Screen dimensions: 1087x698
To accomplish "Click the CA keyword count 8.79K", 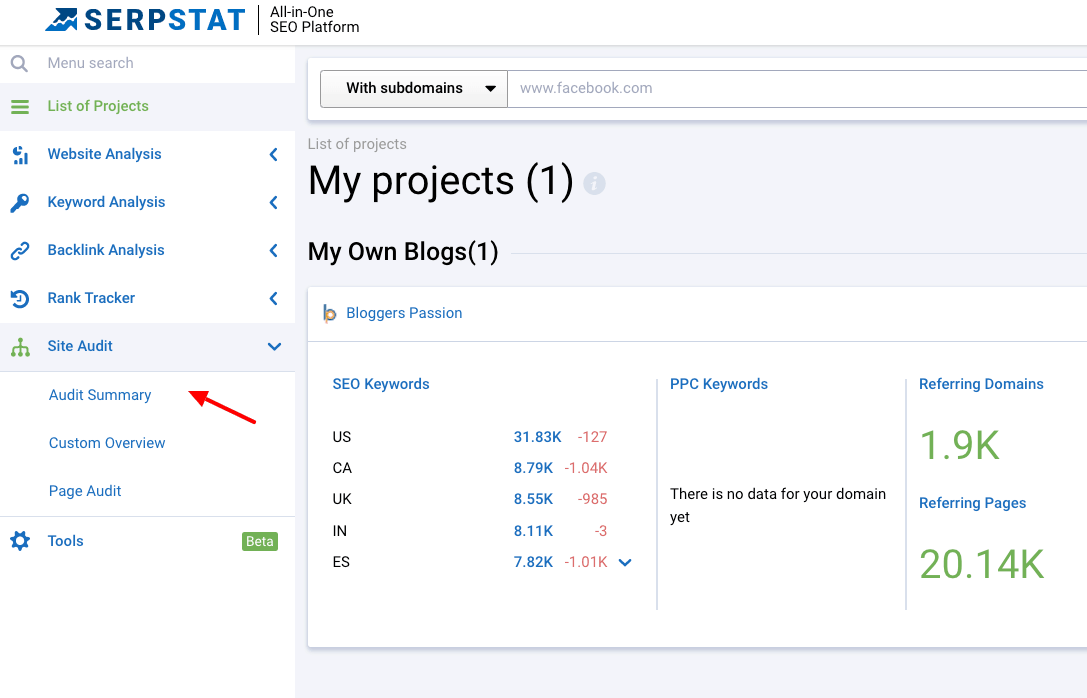I will click(533, 469).
